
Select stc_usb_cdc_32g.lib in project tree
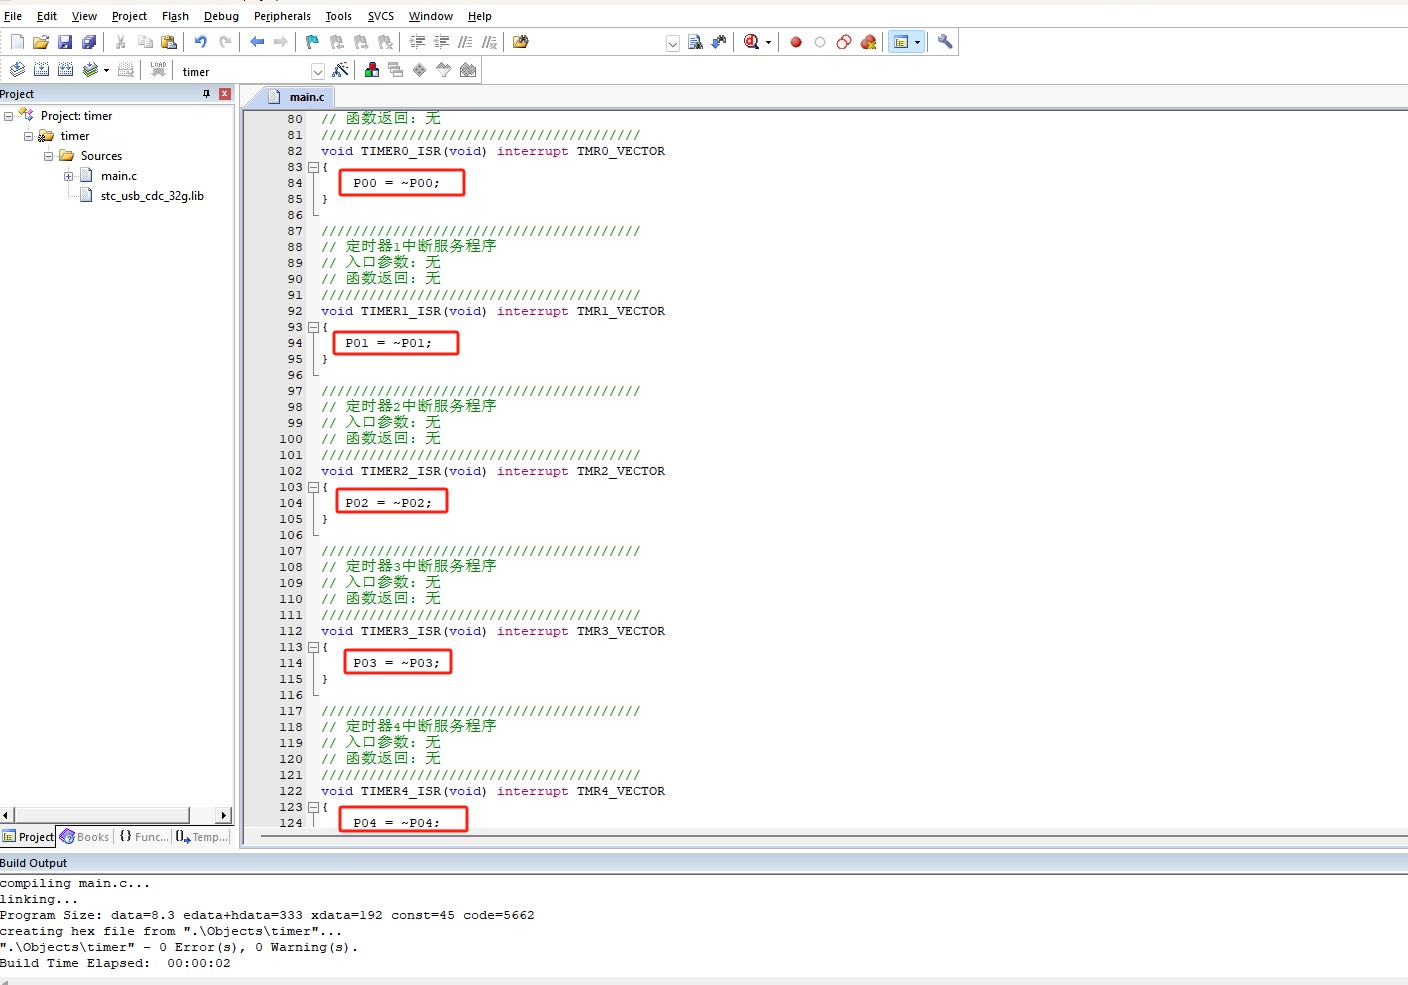tap(152, 196)
